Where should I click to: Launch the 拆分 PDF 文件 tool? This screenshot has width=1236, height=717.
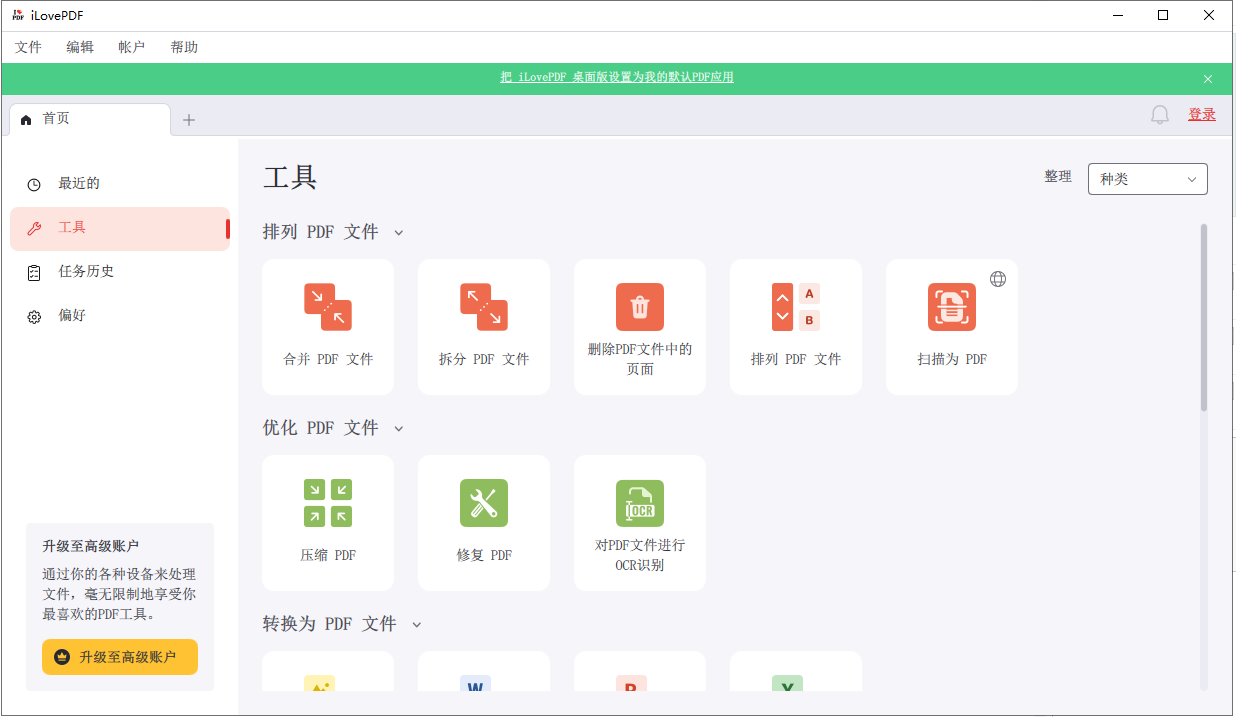(484, 327)
